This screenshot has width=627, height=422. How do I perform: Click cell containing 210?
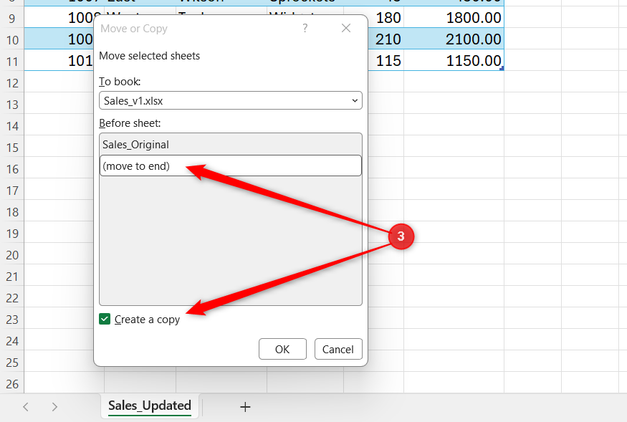pos(385,39)
